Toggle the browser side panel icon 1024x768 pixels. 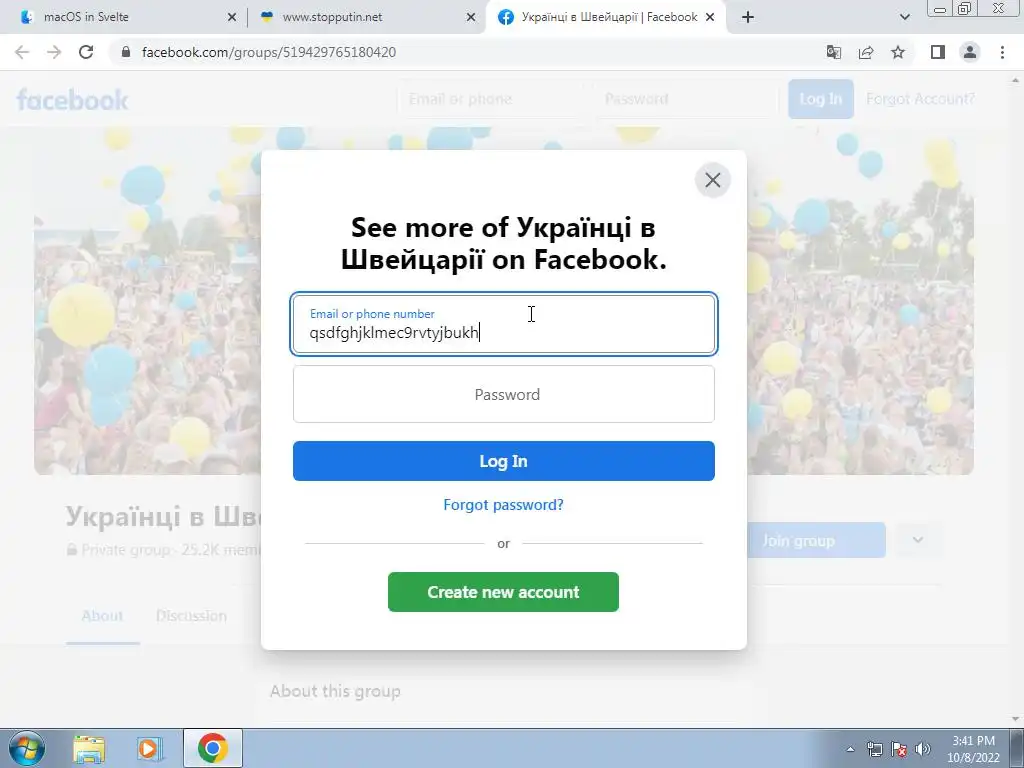pos(938,52)
